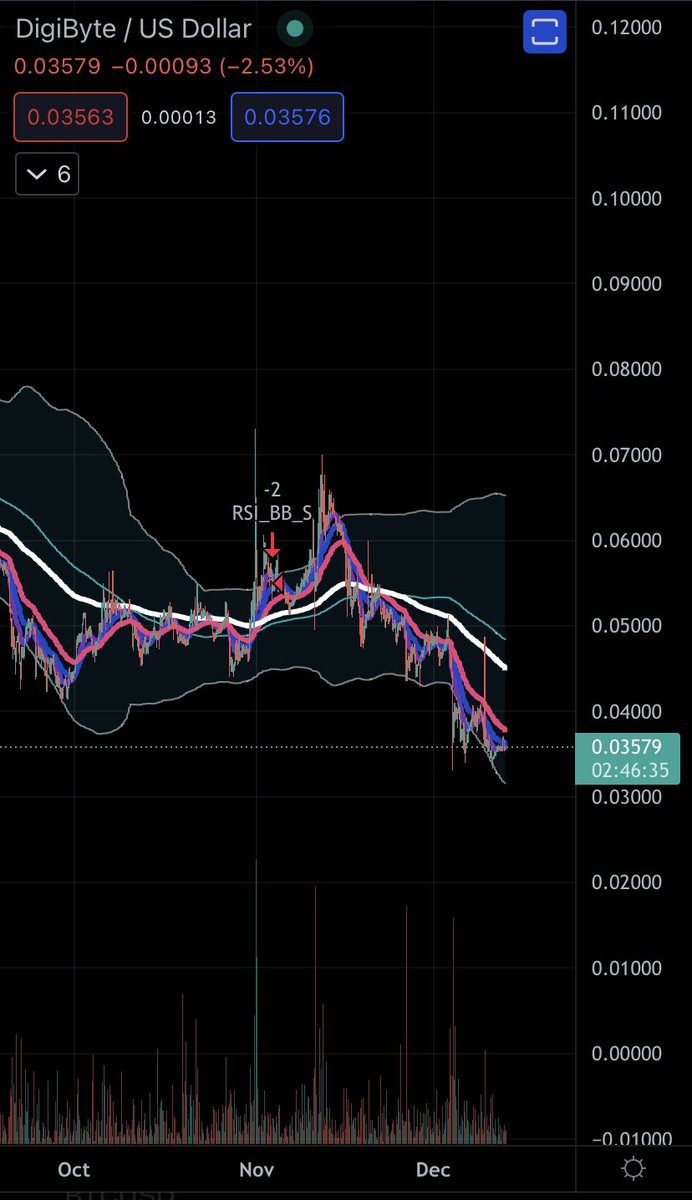Screen dimensions: 692x1200
Task: Click the Oct date label
Action: [74, 1169]
